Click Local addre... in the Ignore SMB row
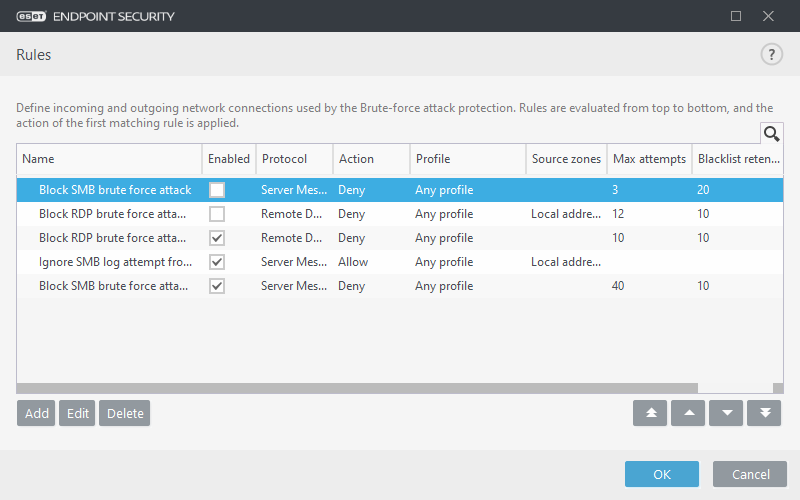800x500 pixels. pos(566,262)
